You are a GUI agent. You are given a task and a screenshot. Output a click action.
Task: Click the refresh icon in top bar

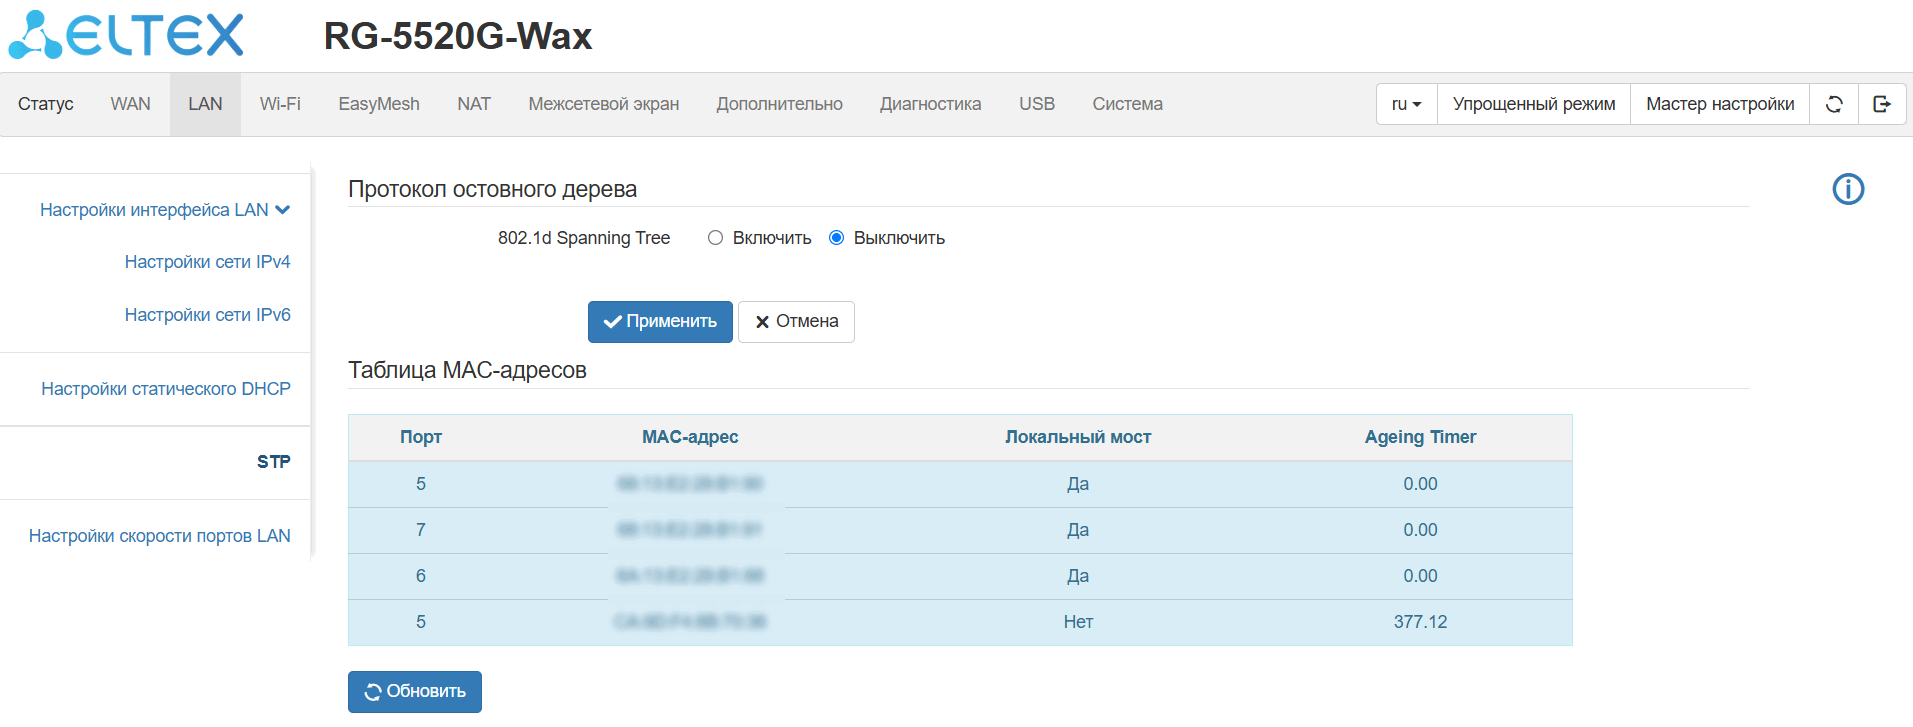1834,104
